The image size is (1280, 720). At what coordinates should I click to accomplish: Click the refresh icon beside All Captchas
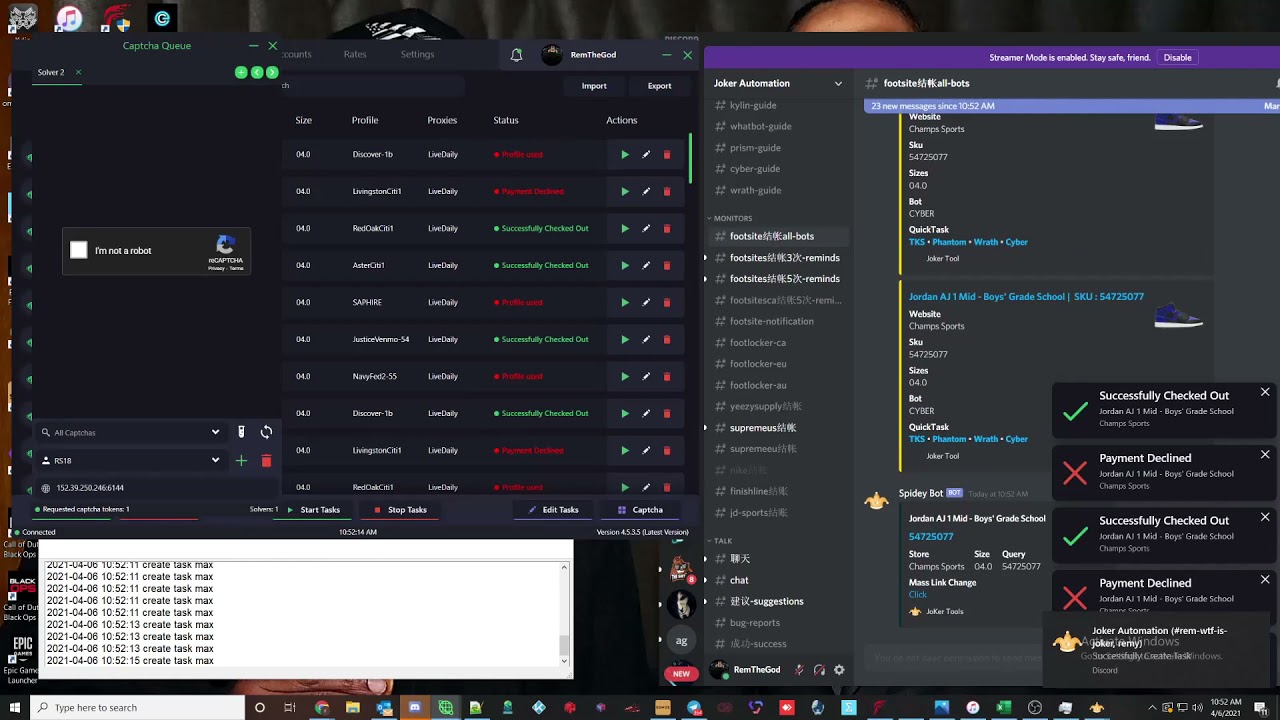pyautogui.click(x=266, y=432)
